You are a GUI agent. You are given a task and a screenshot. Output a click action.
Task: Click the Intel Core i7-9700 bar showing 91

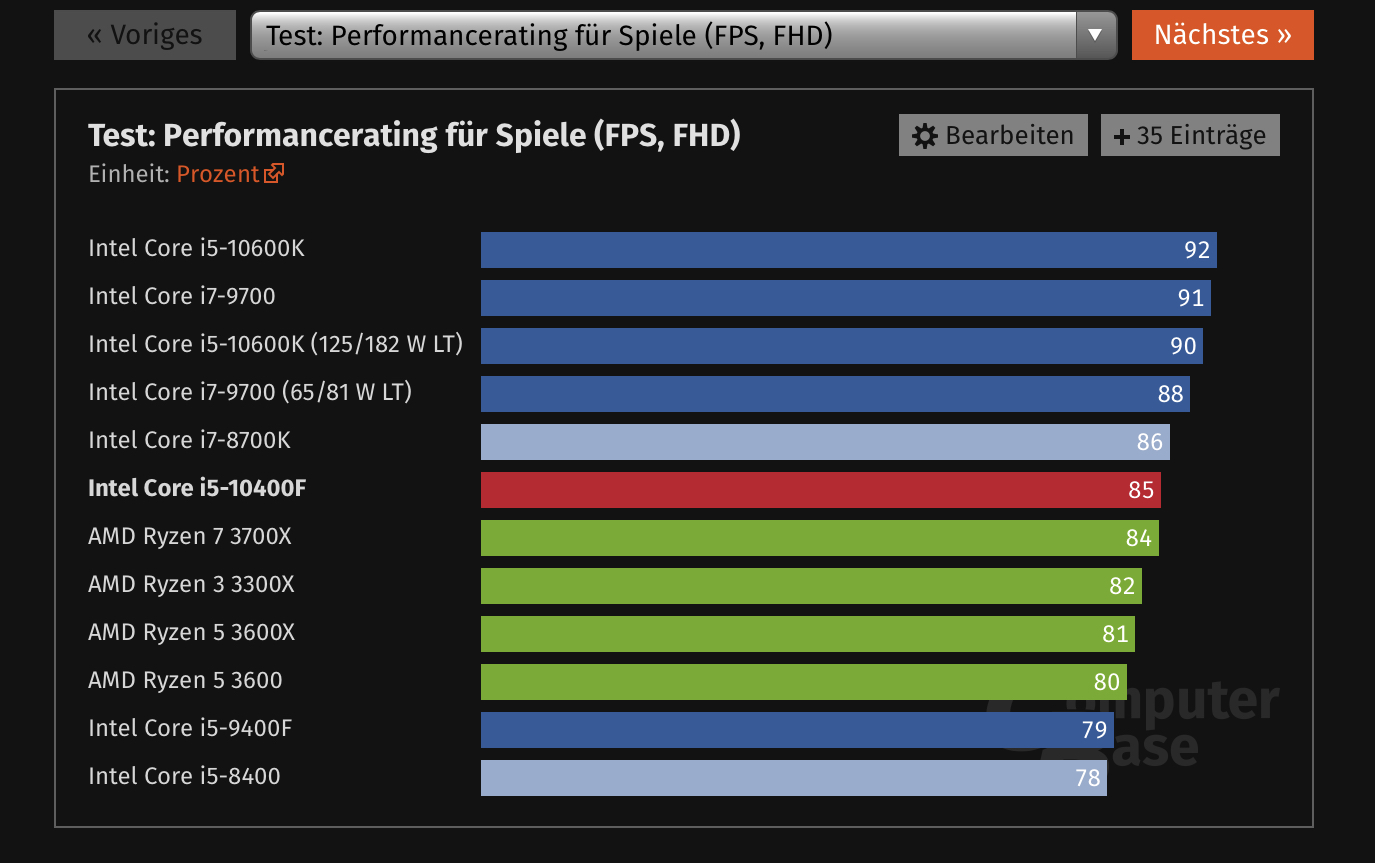(845, 298)
